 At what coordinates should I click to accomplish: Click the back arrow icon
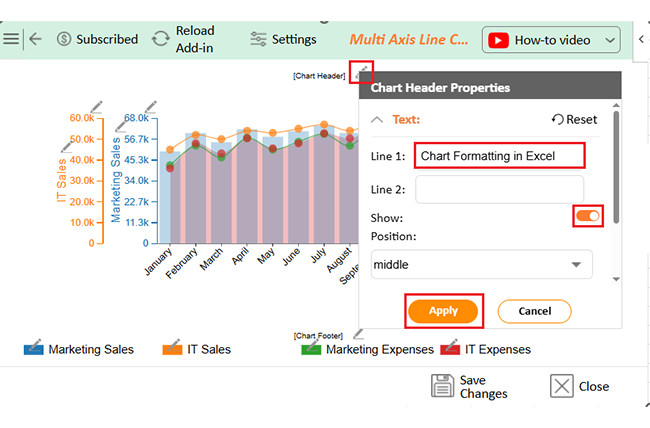click(x=36, y=39)
